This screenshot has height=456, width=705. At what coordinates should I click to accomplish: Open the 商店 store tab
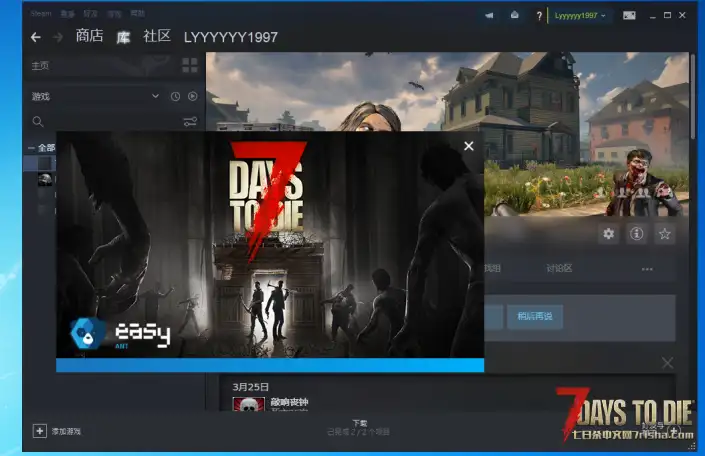pyautogui.click(x=89, y=37)
